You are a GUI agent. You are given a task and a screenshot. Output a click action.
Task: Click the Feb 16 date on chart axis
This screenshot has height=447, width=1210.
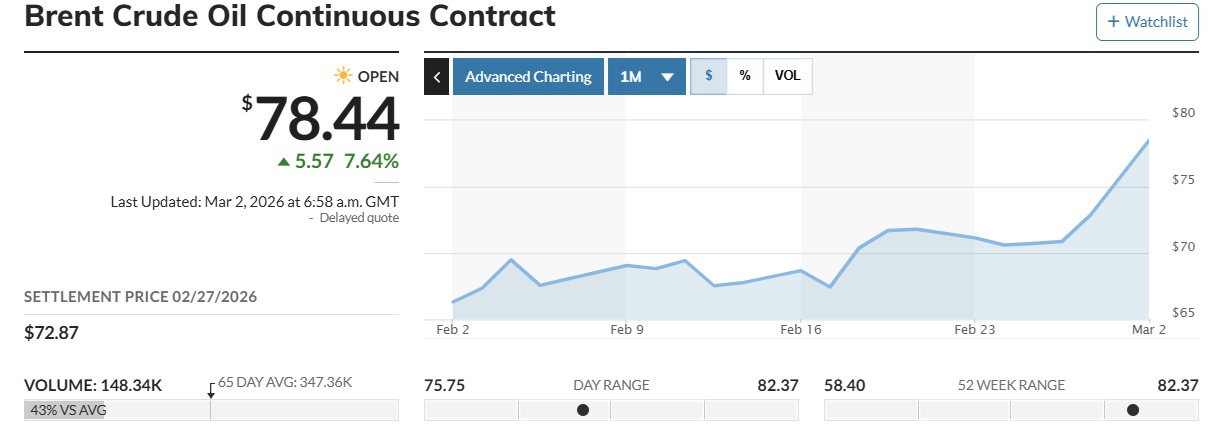[x=800, y=328]
